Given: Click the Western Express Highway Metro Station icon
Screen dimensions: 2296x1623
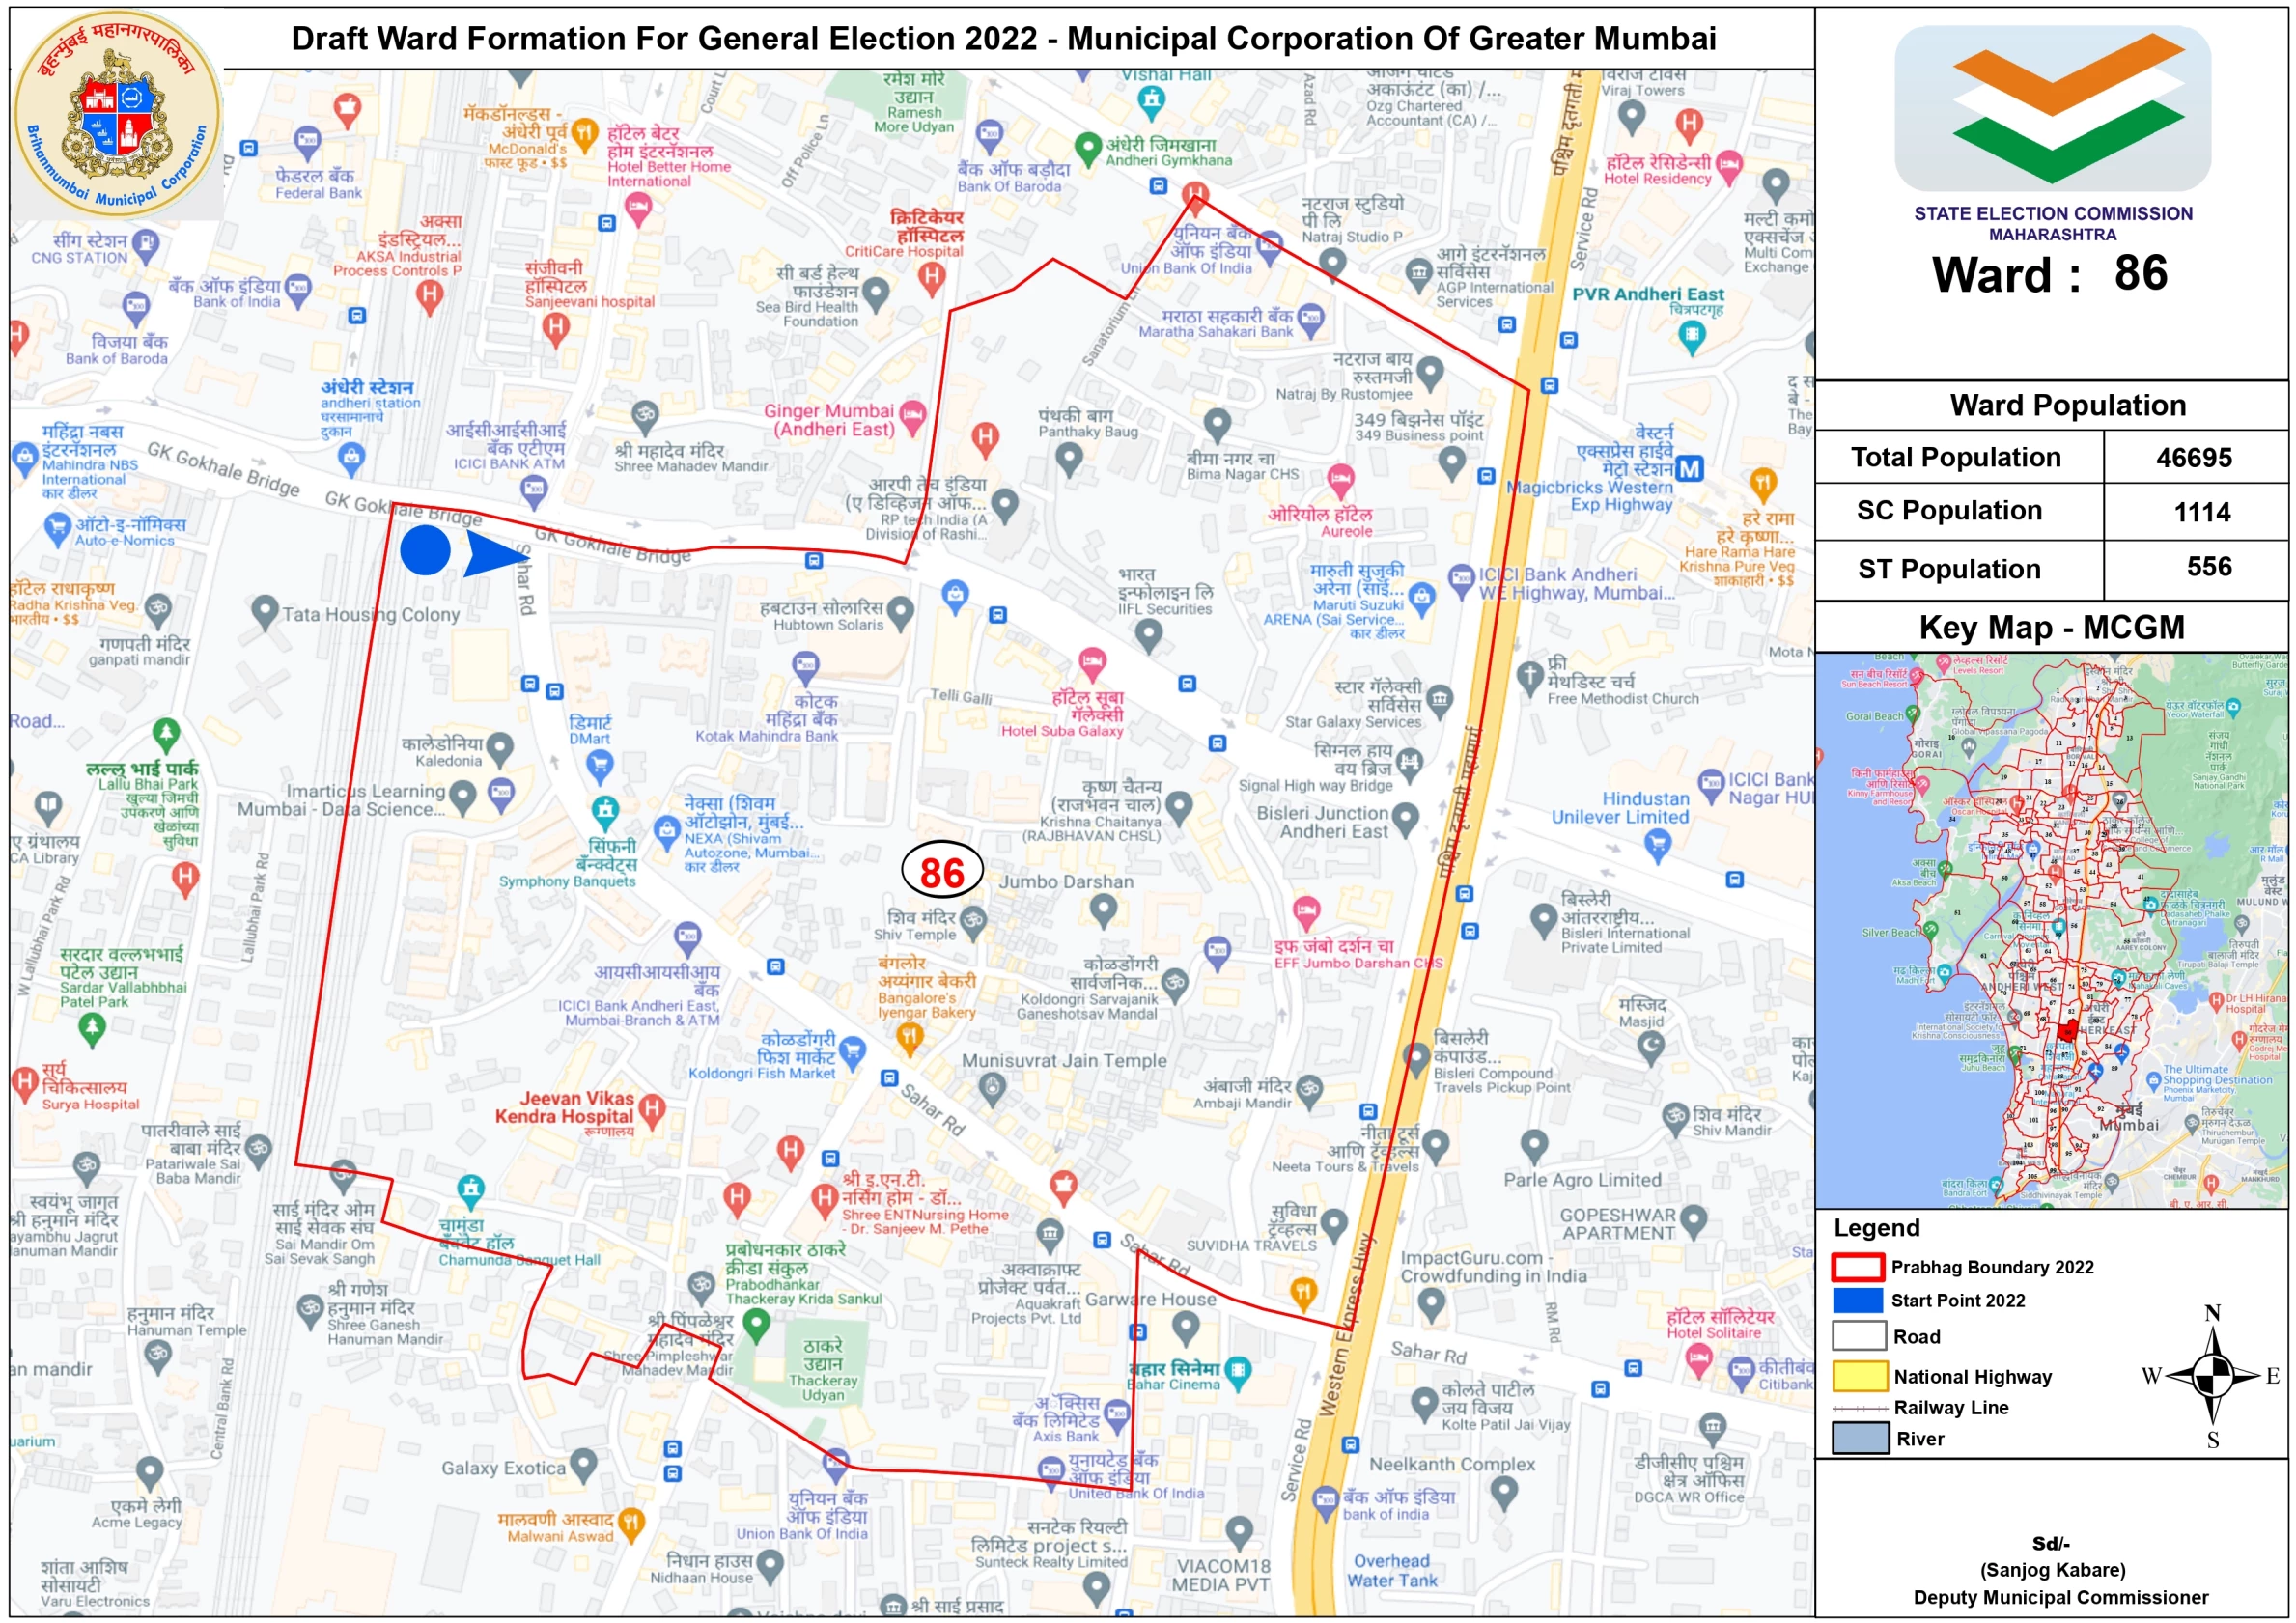Looking at the screenshot, I should pos(1689,468).
